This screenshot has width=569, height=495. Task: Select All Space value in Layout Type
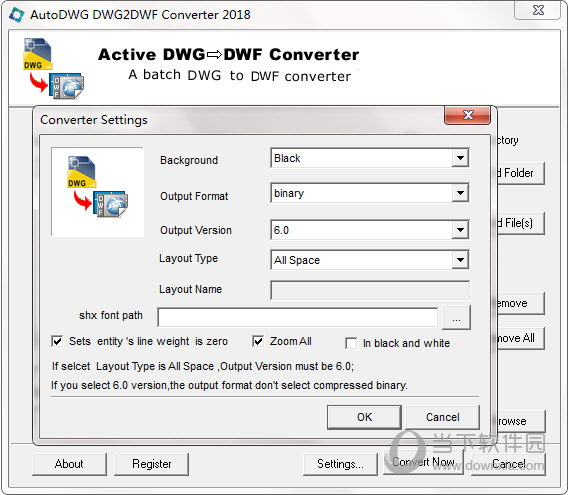click(297, 260)
